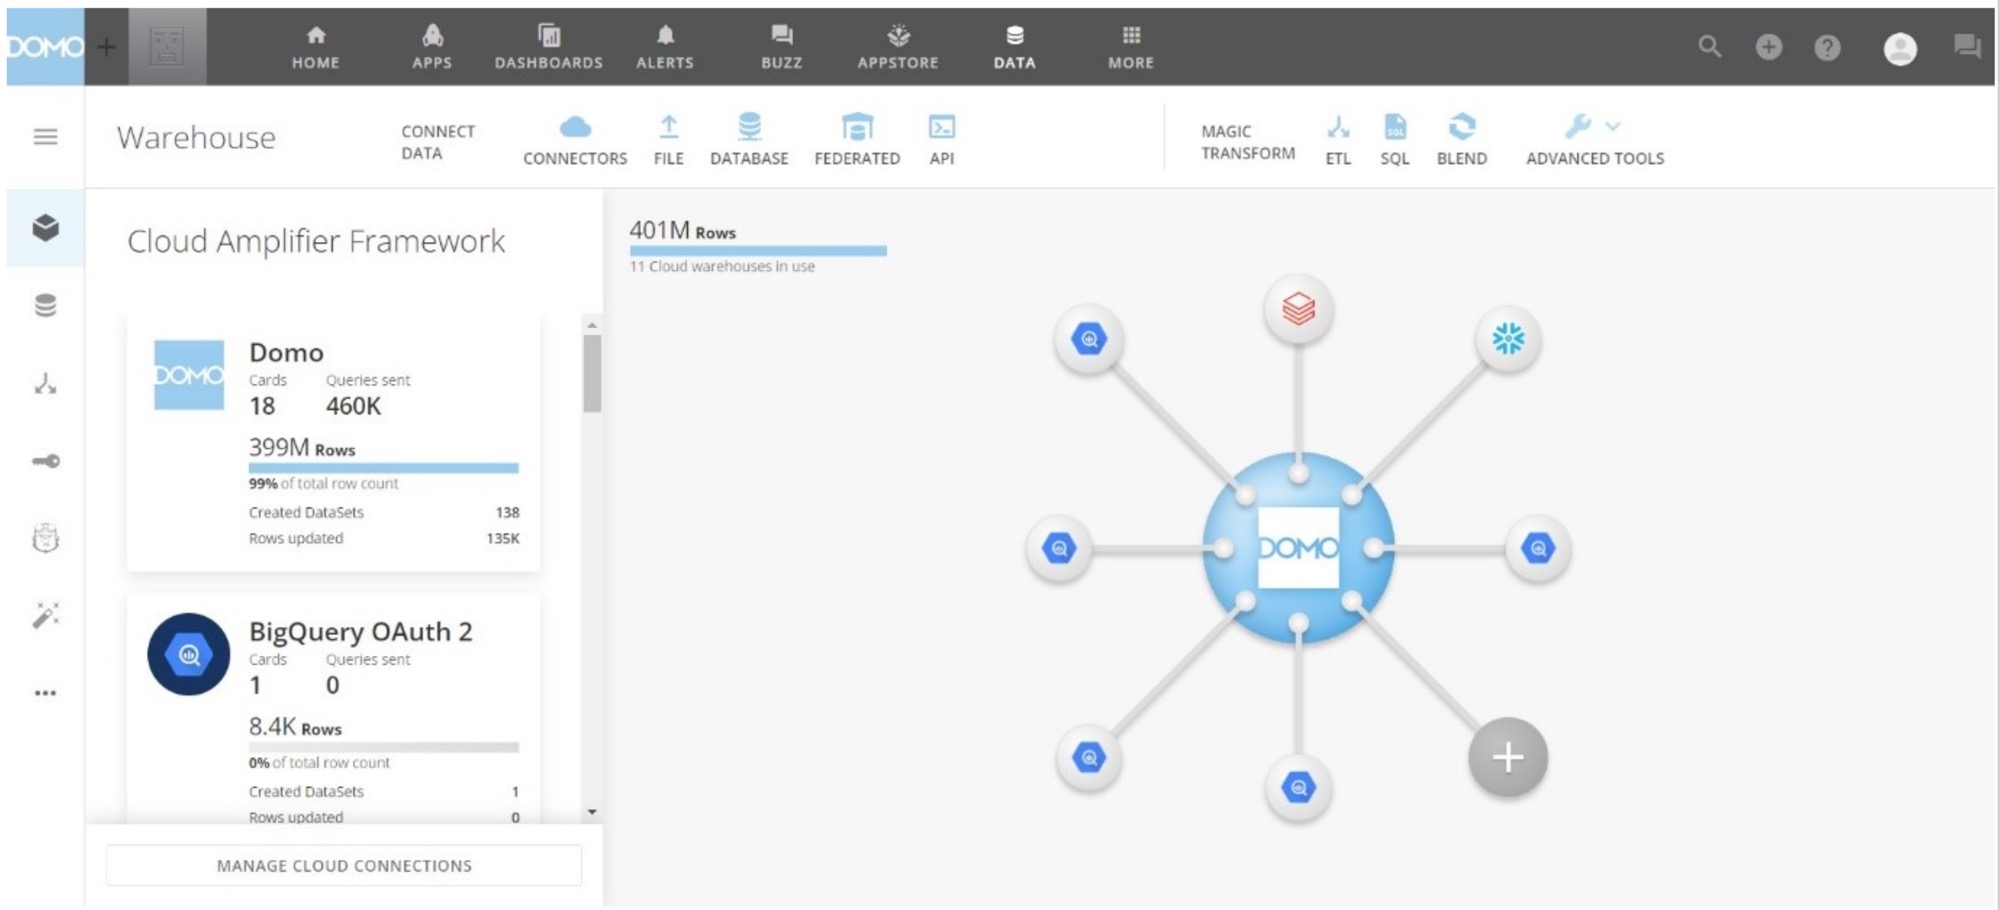This screenshot has height=910, width=2000.
Task: Click the Manage Cloud Connections button
Action: click(343, 865)
